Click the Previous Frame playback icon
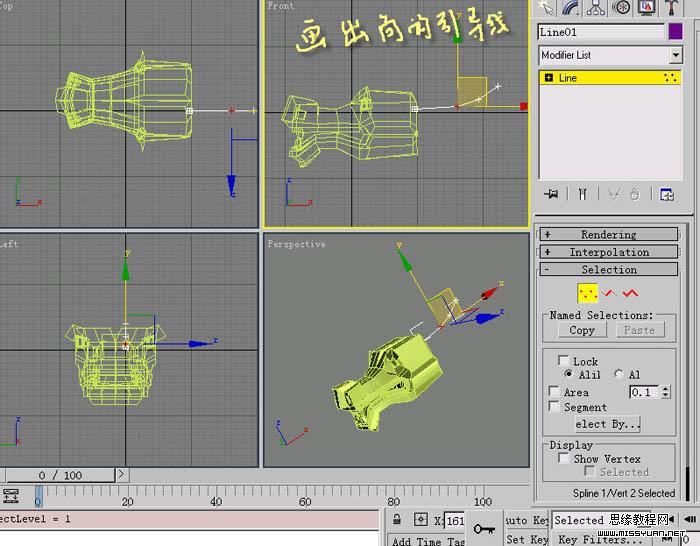This screenshot has width=700, height=546. (x=691, y=519)
